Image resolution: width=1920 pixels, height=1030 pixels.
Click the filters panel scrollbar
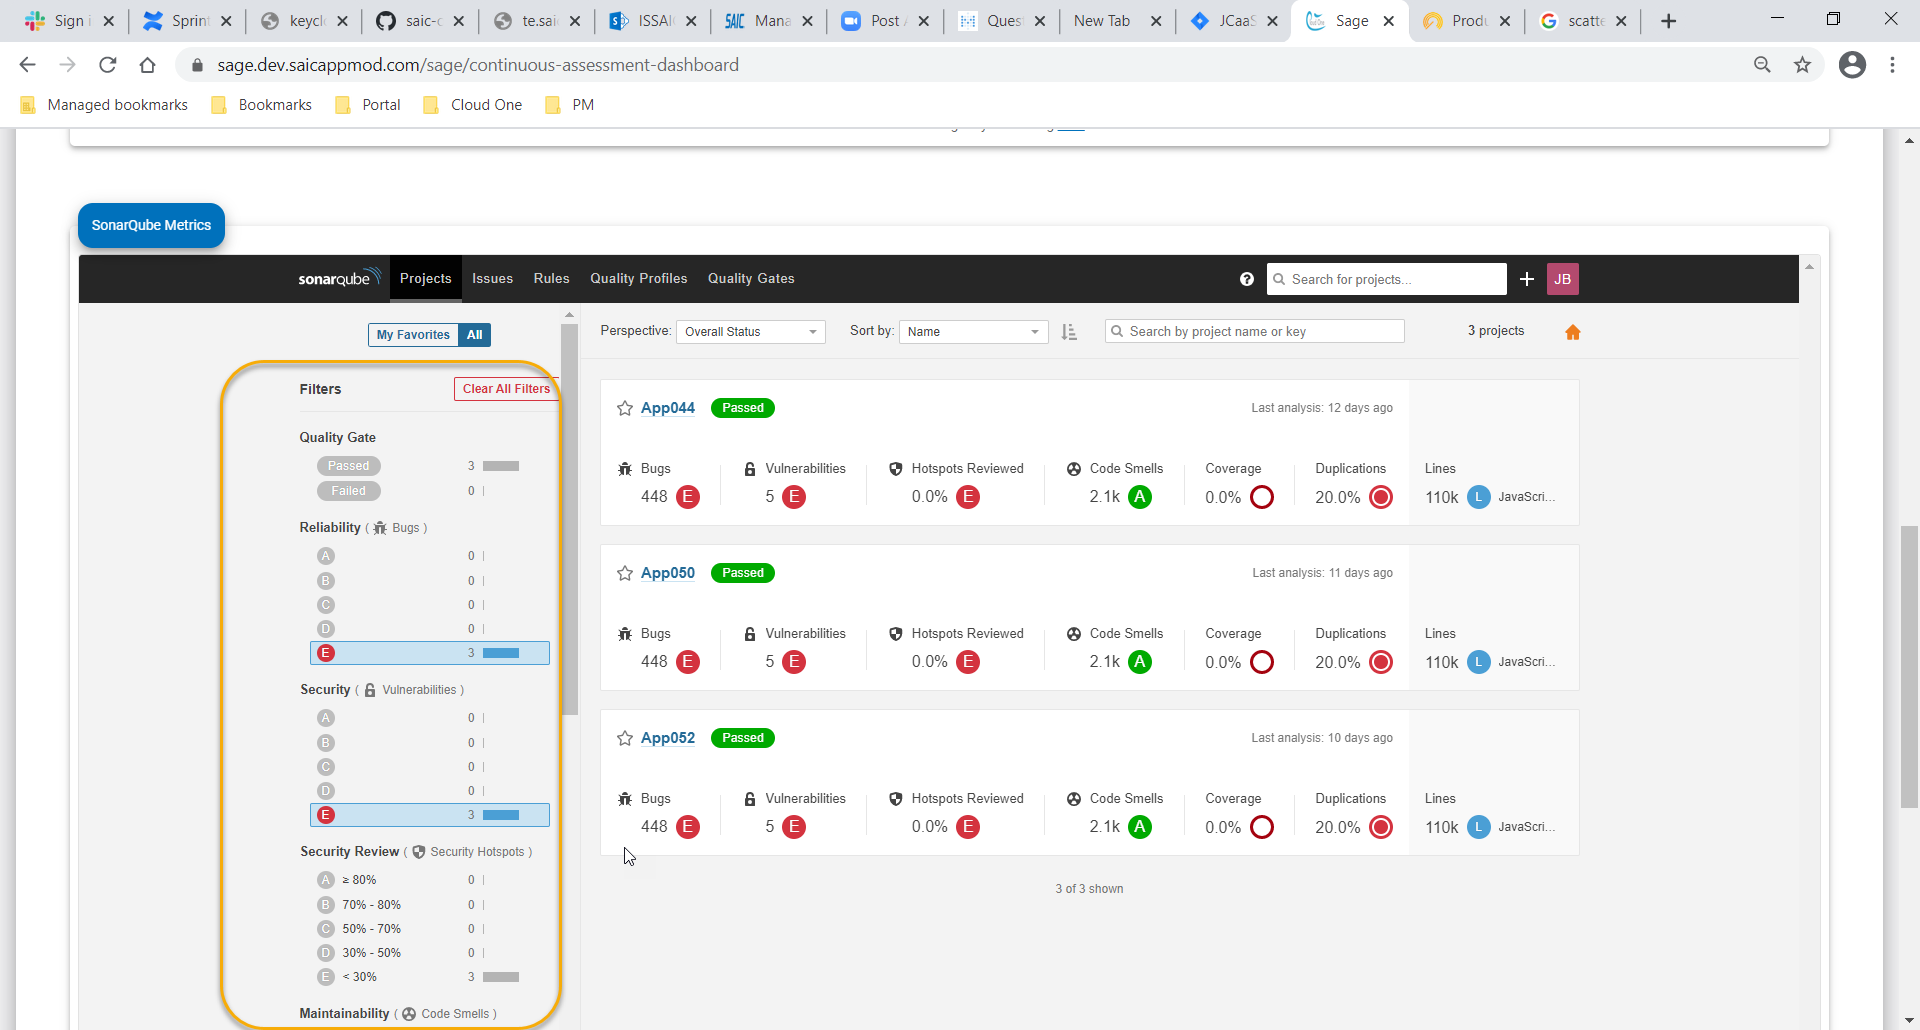click(569, 520)
